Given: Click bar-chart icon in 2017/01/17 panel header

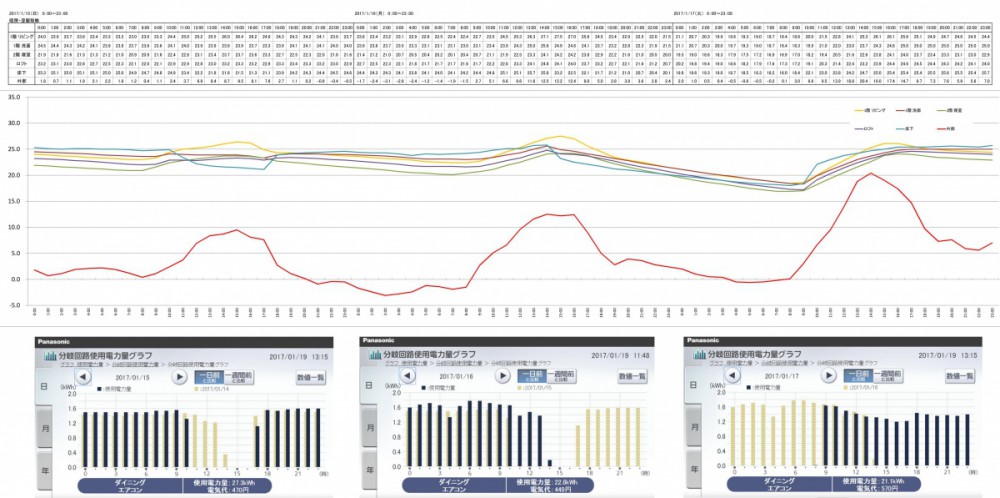Looking at the screenshot, I should (698, 355).
